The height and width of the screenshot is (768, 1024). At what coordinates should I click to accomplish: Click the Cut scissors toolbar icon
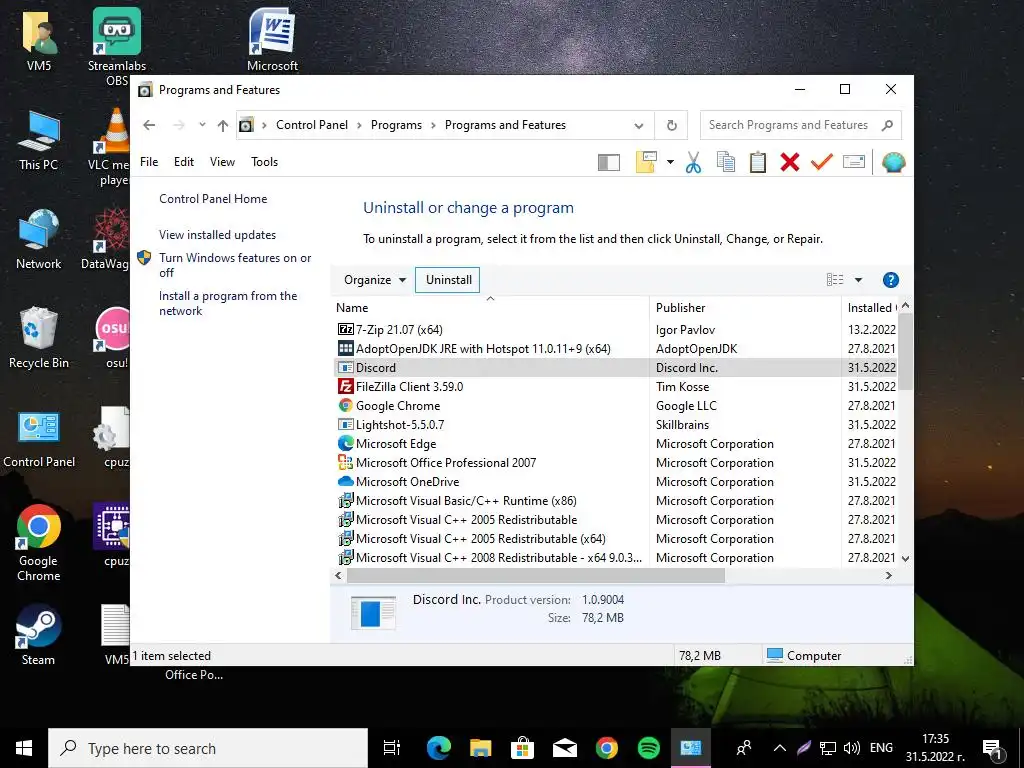pyautogui.click(x=693, y=162)
